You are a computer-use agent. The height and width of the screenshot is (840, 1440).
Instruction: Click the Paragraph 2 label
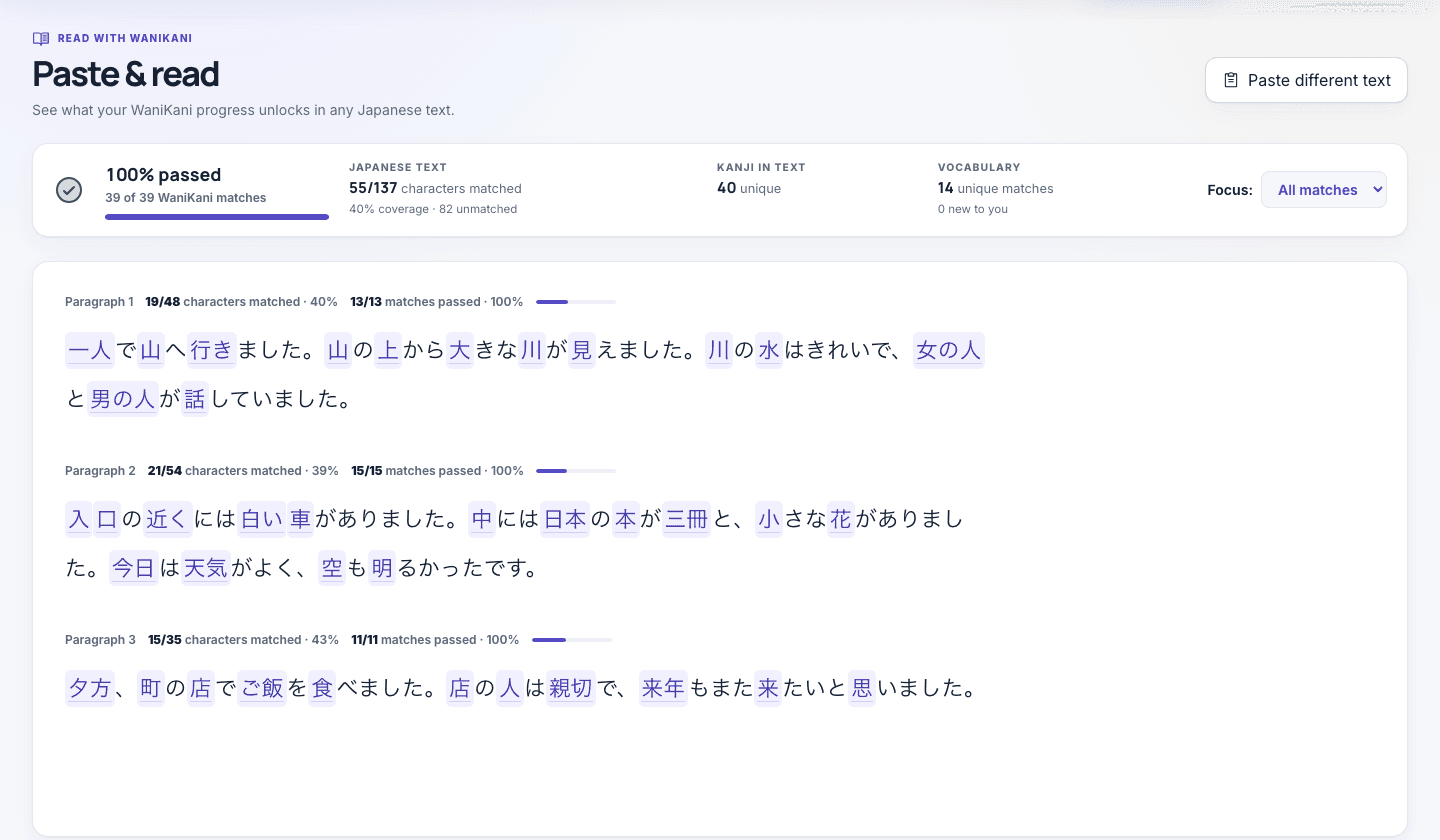[100, 471]
